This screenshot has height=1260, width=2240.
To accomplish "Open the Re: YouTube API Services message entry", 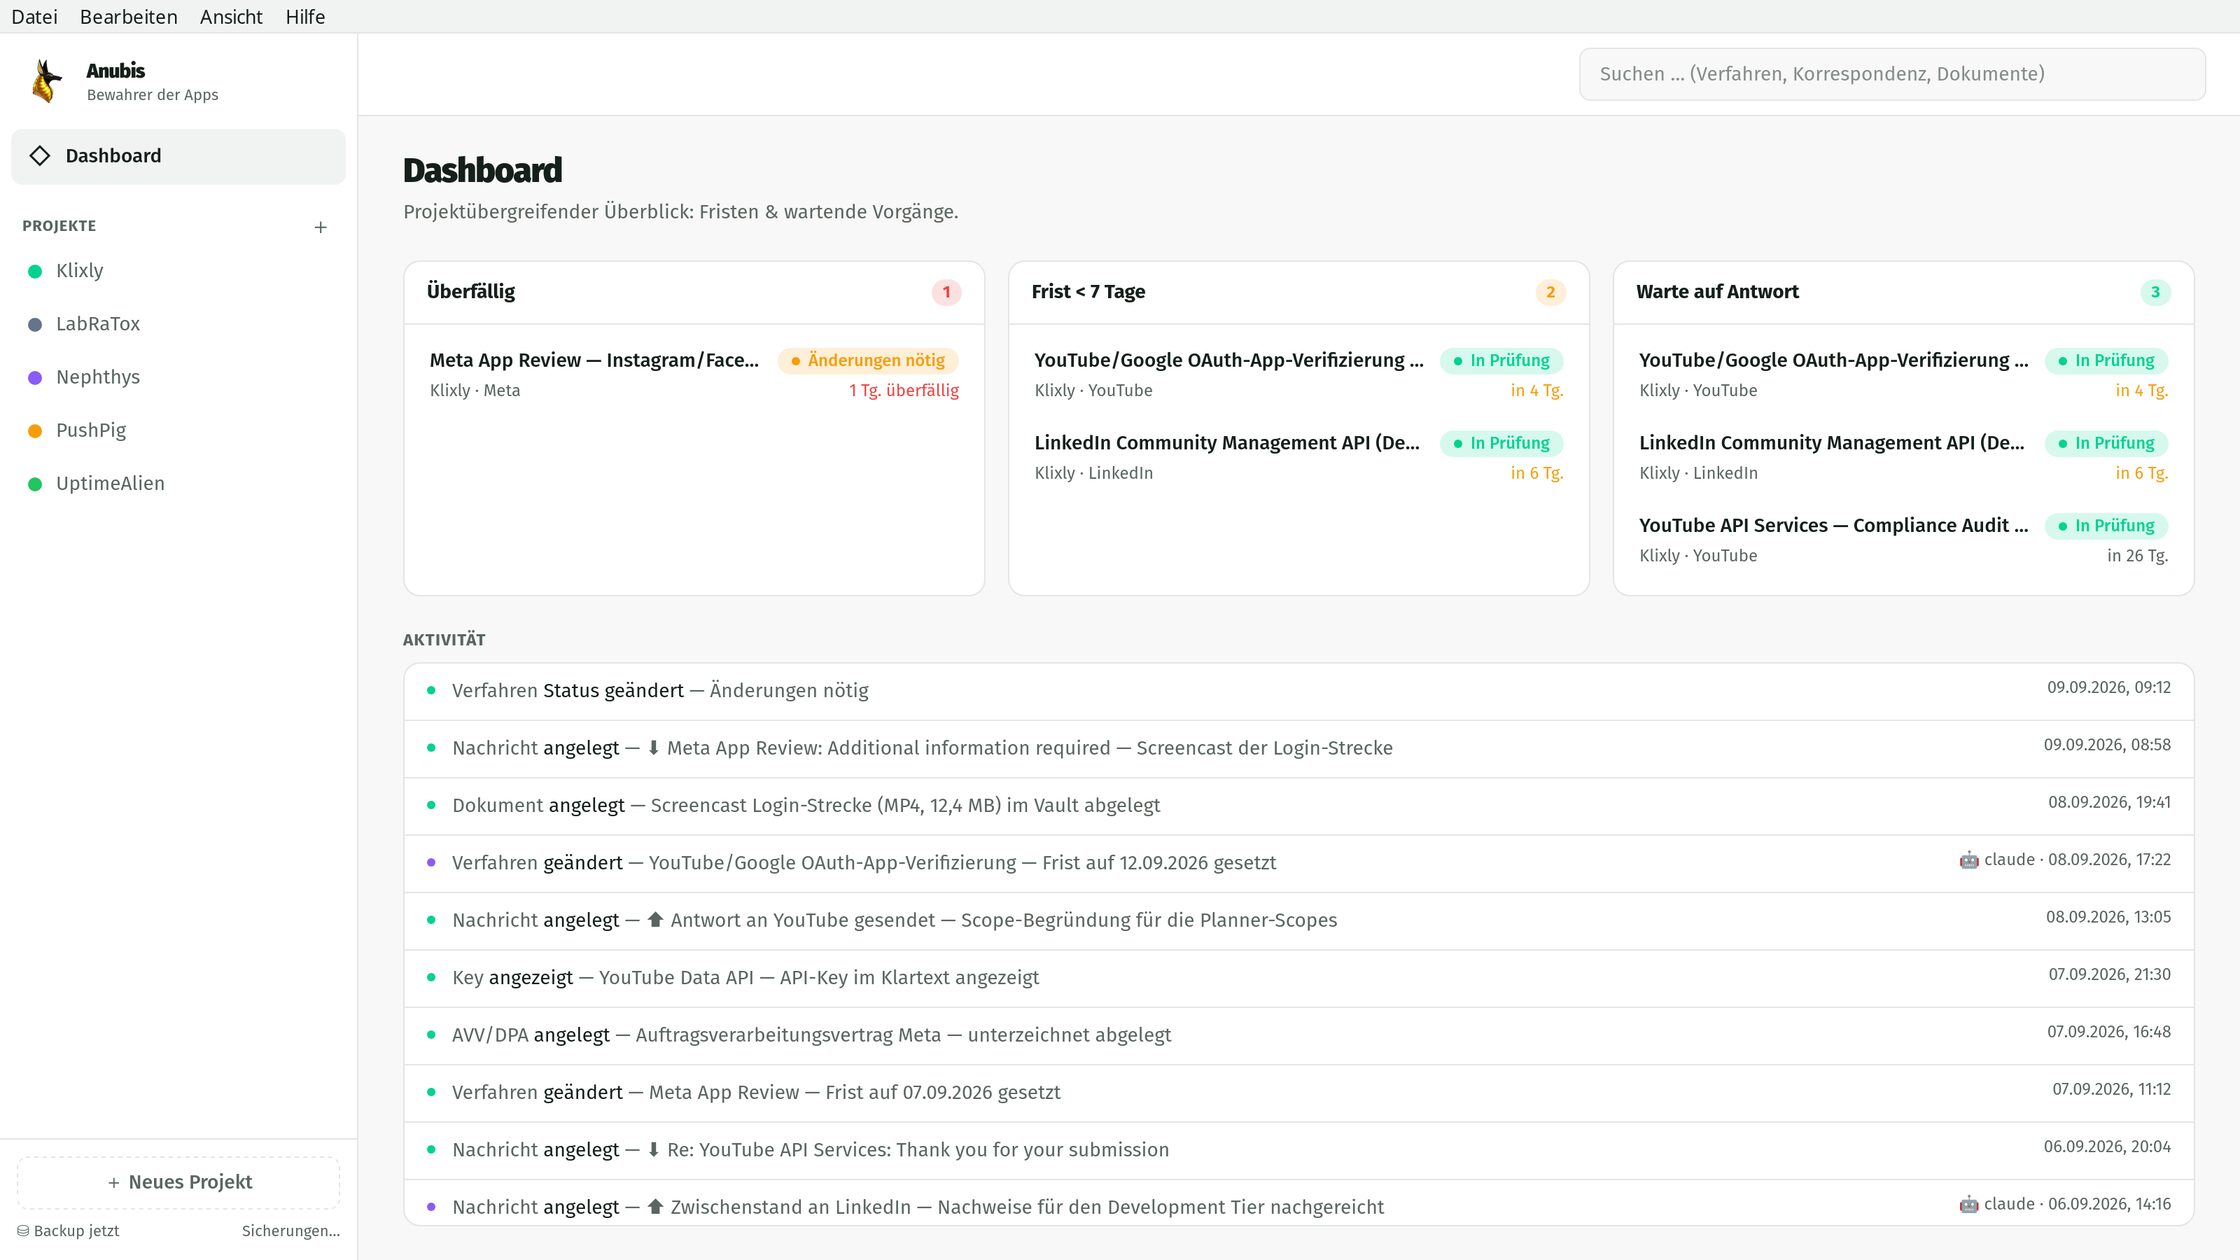I will coord(1298,1150).
